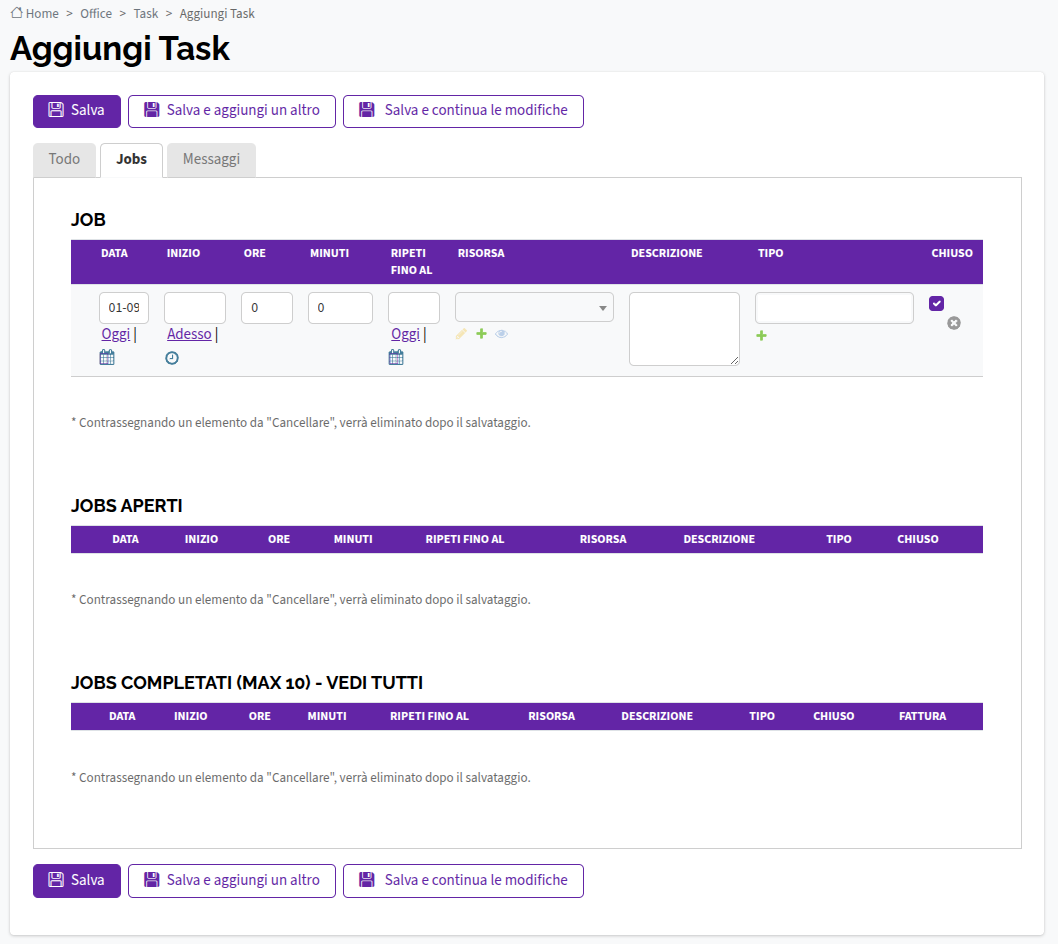Focus the Data date input field
The width and height of the screenshot is (1058, 944).
[x=124, y=308]
